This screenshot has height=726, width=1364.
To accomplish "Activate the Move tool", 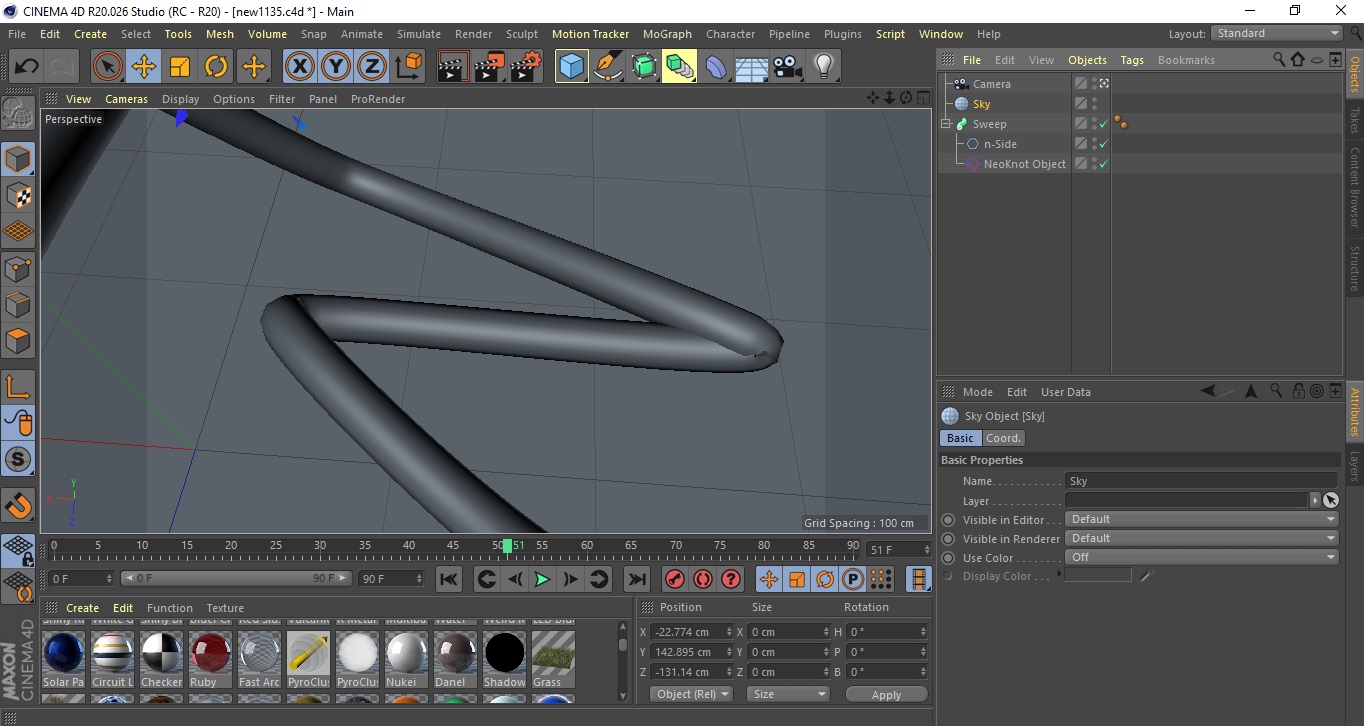I will [x=144, y=67].
